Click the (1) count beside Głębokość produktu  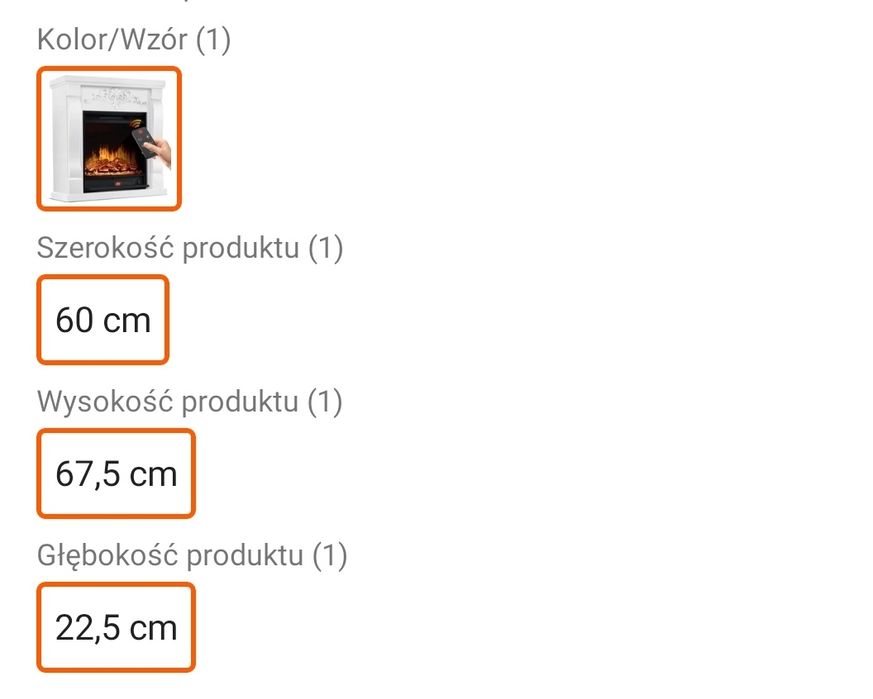click(330, 555)
